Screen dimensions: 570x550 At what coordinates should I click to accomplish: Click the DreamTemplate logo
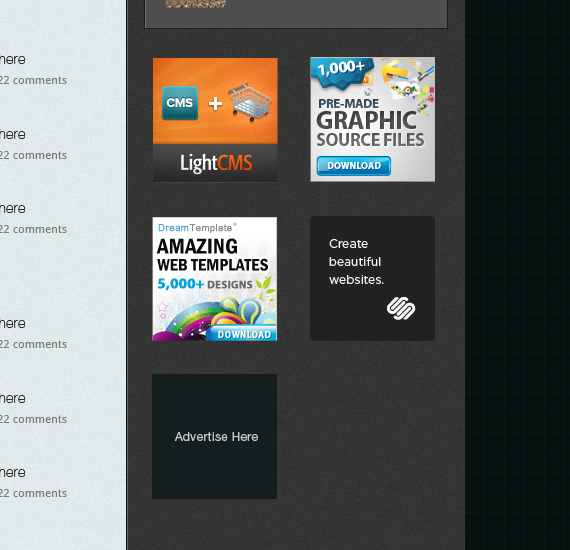pos(197,228)
